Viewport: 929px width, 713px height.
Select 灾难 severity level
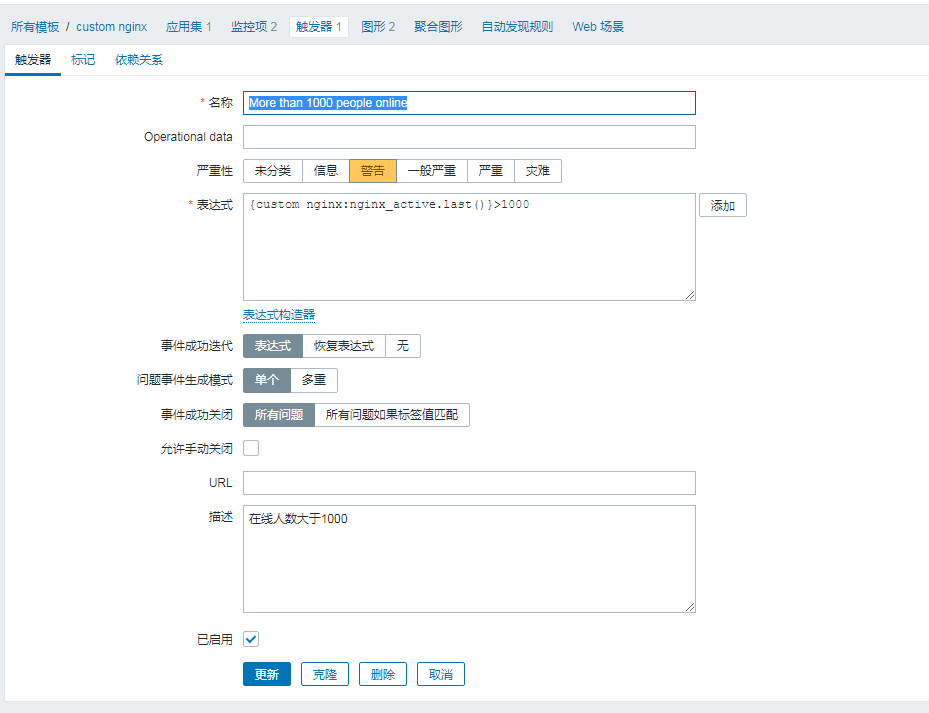point(538,171)
